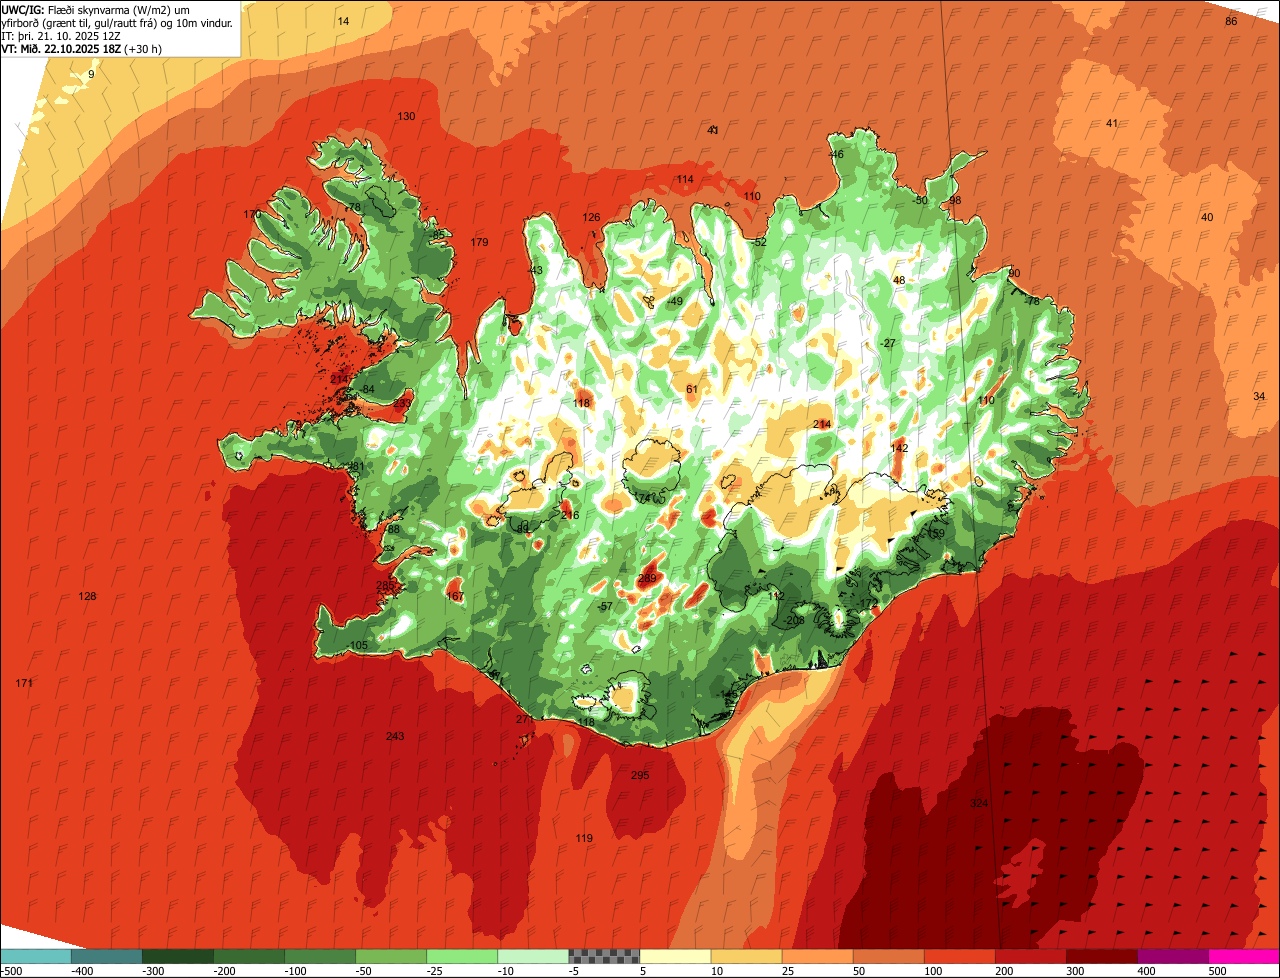
Task: Click the legend swatch between 400 and 500
Action: (1172, 956)
